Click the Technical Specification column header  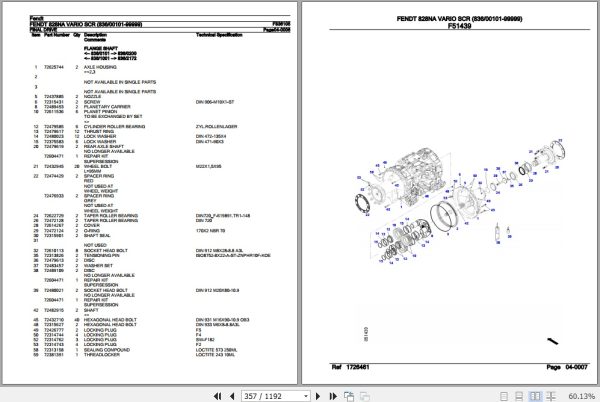pyautogui.click(x=219, y=35)
